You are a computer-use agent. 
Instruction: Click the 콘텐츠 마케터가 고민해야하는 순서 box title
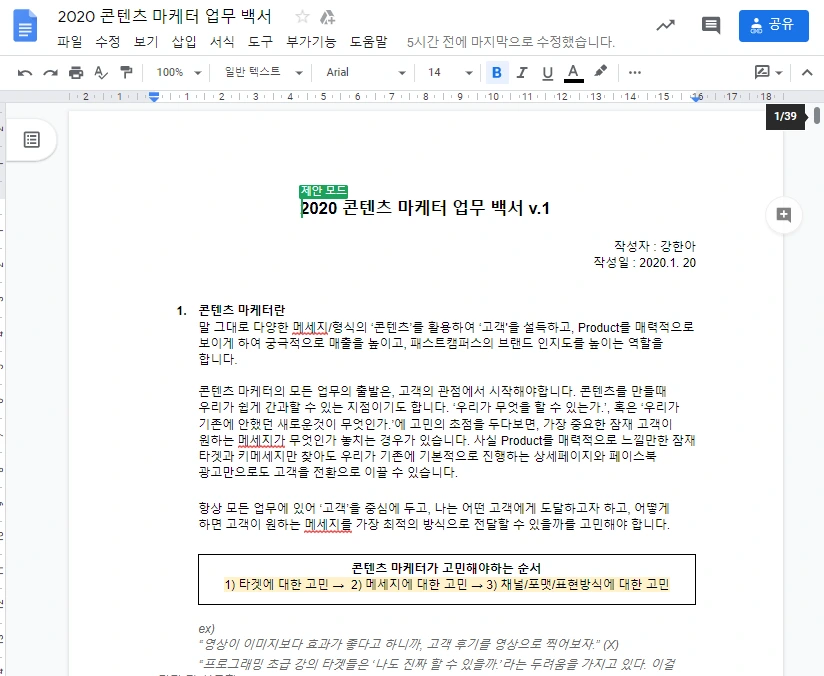446,568
